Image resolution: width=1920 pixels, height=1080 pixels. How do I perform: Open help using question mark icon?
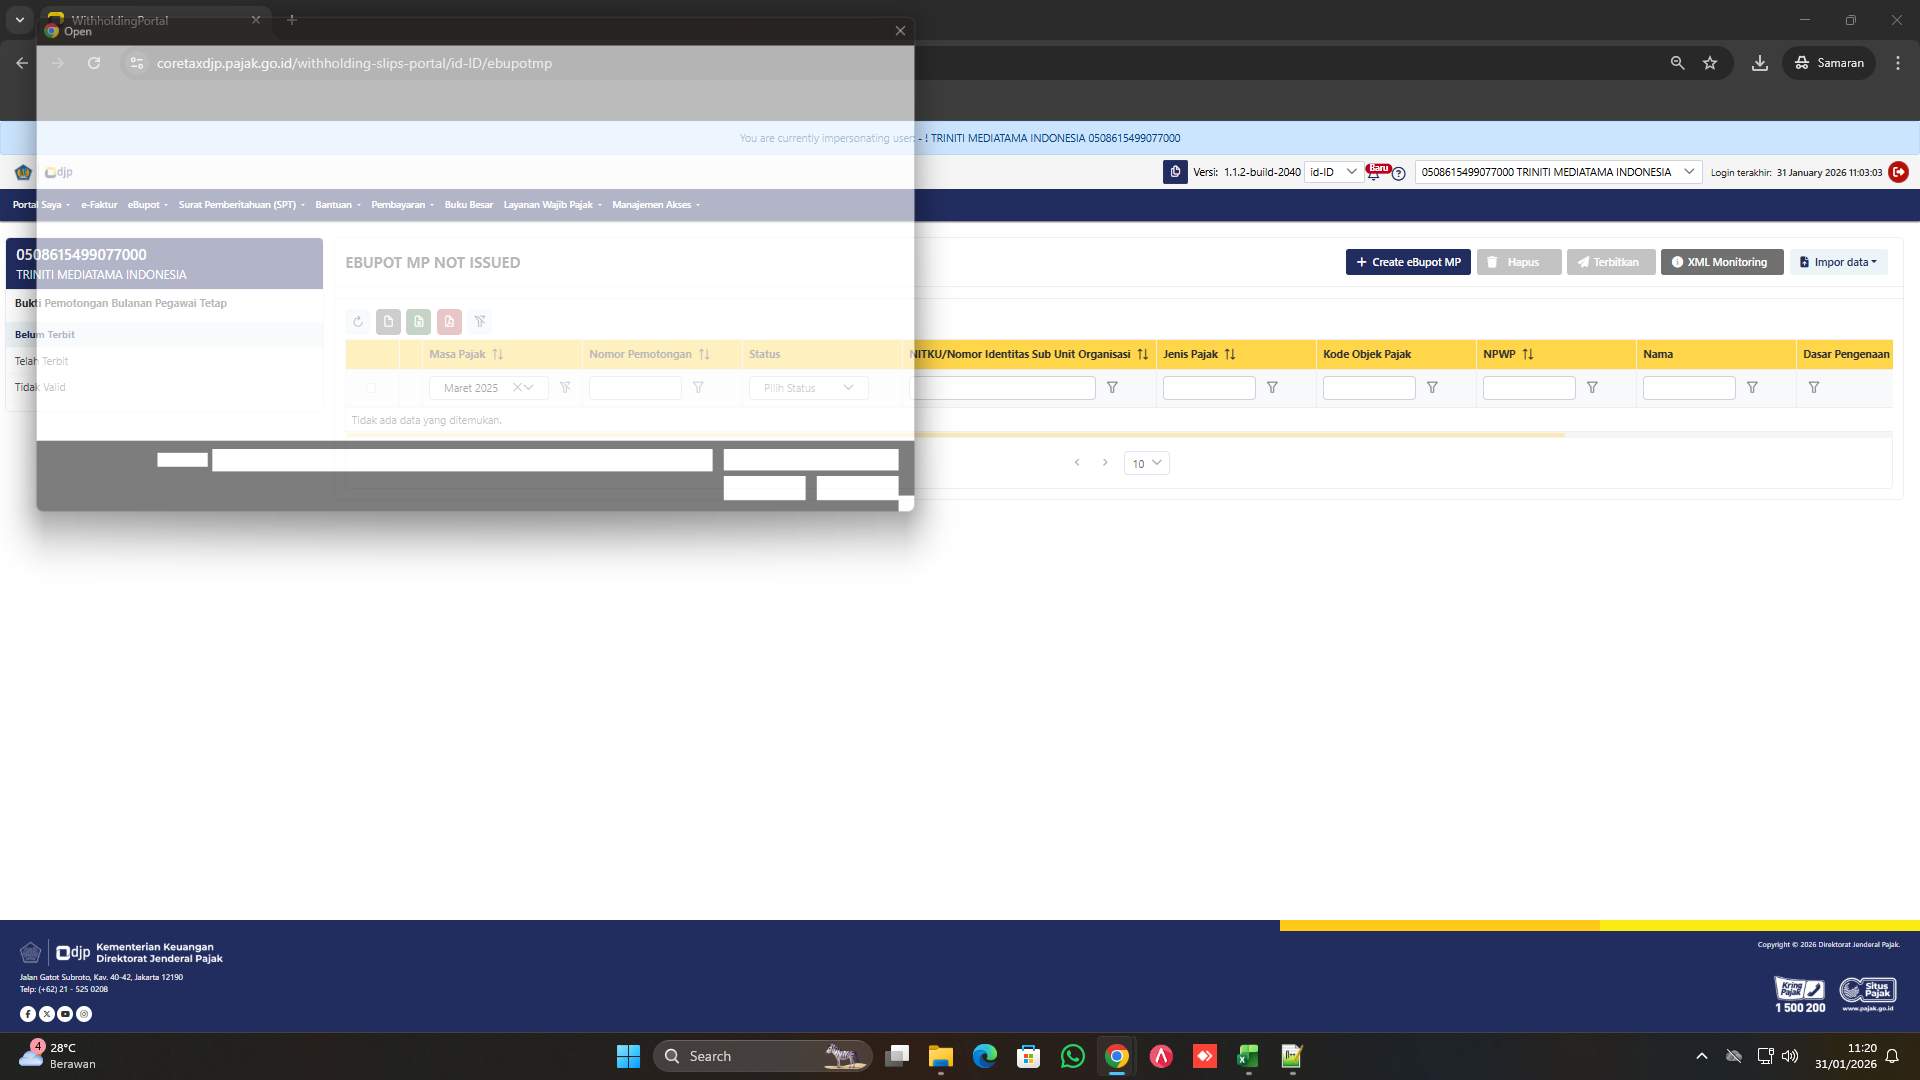(x=1397, y=173)
